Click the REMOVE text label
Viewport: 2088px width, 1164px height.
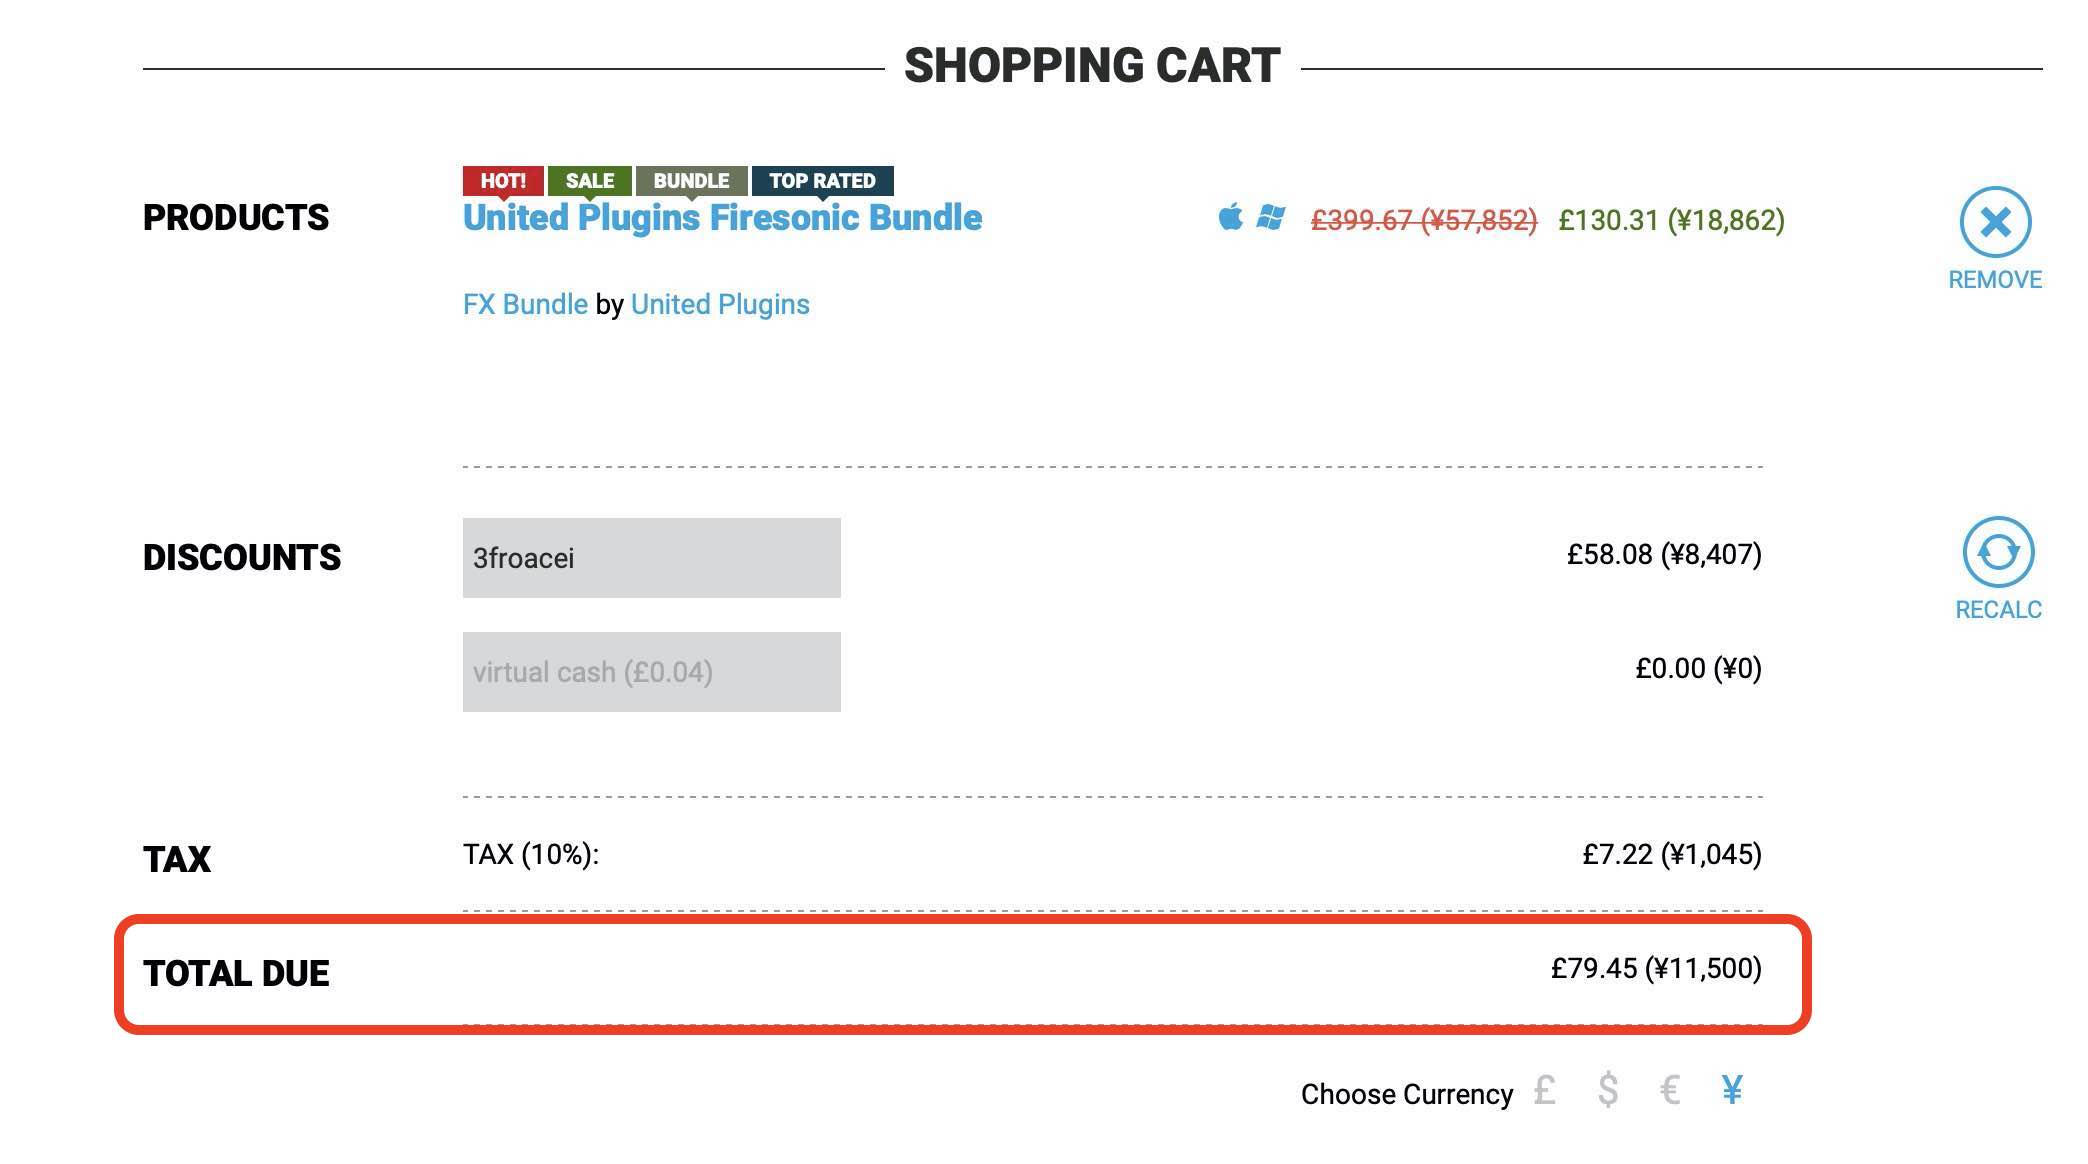pos(1995,280)
